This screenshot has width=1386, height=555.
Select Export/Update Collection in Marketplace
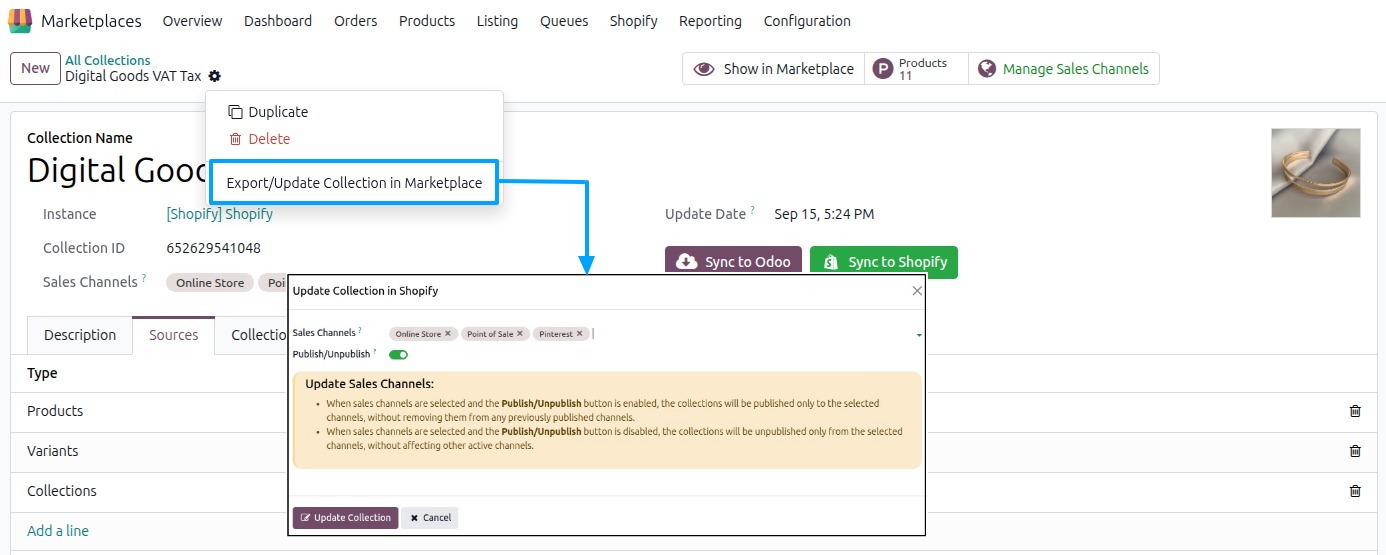[354, 183]
